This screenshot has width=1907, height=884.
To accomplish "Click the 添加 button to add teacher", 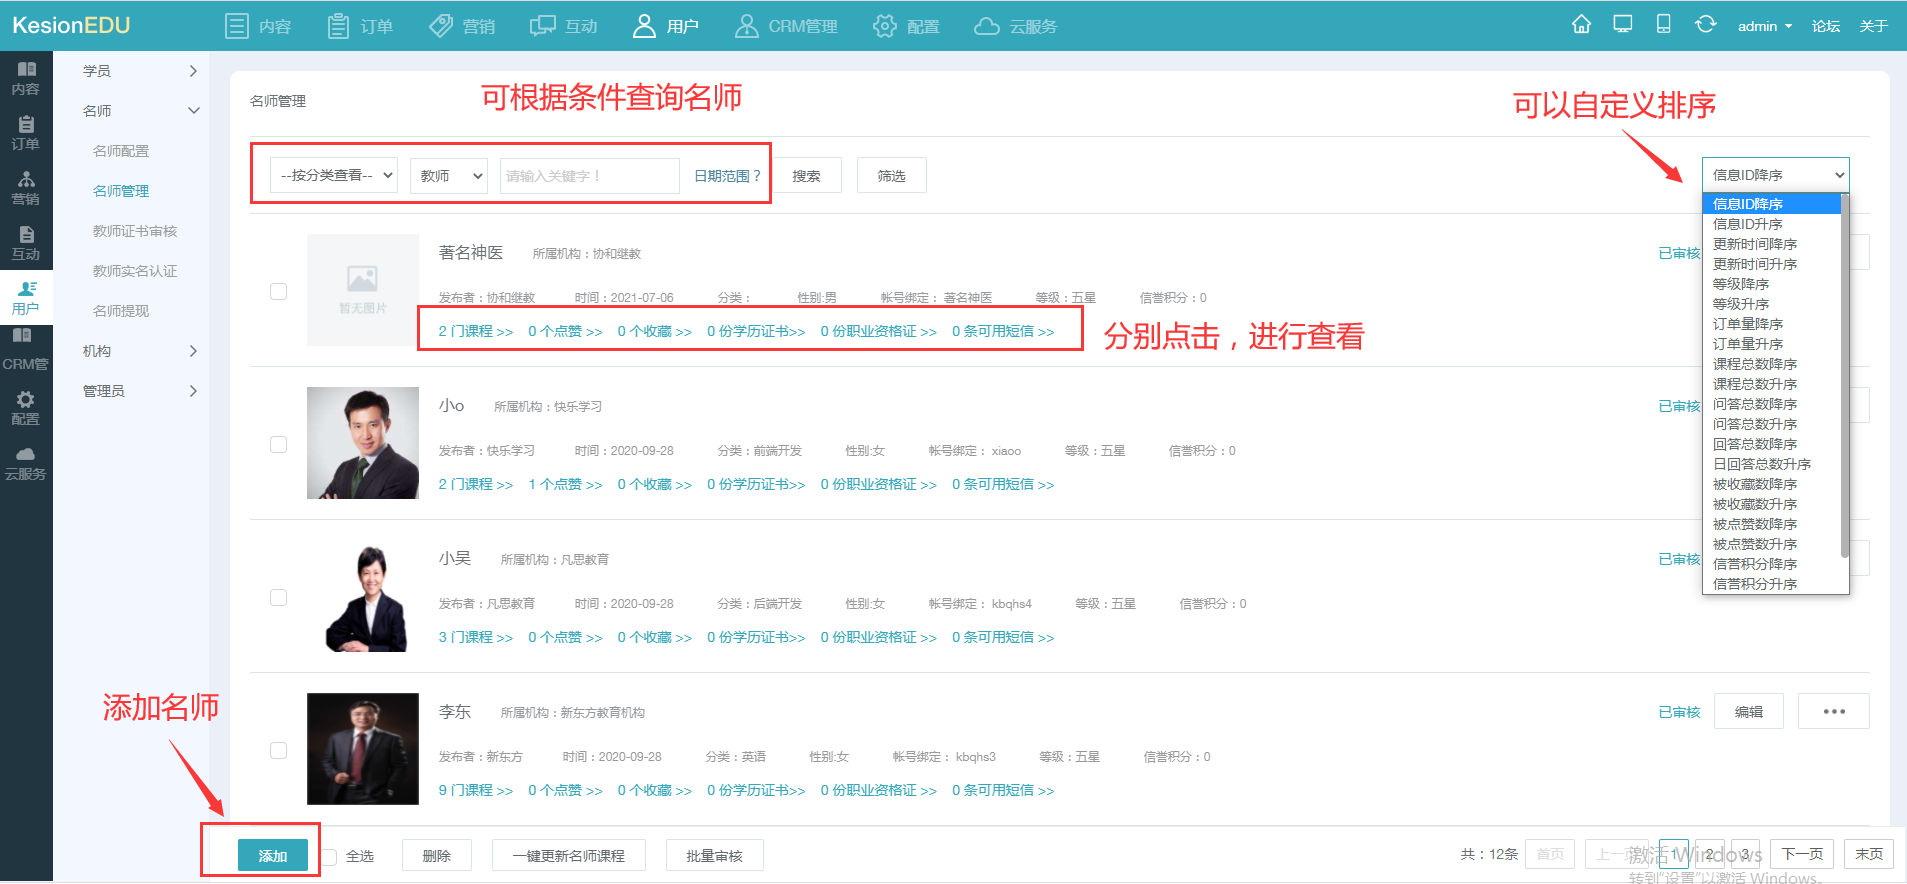I will pyautogui.click(x=273, y=856).
